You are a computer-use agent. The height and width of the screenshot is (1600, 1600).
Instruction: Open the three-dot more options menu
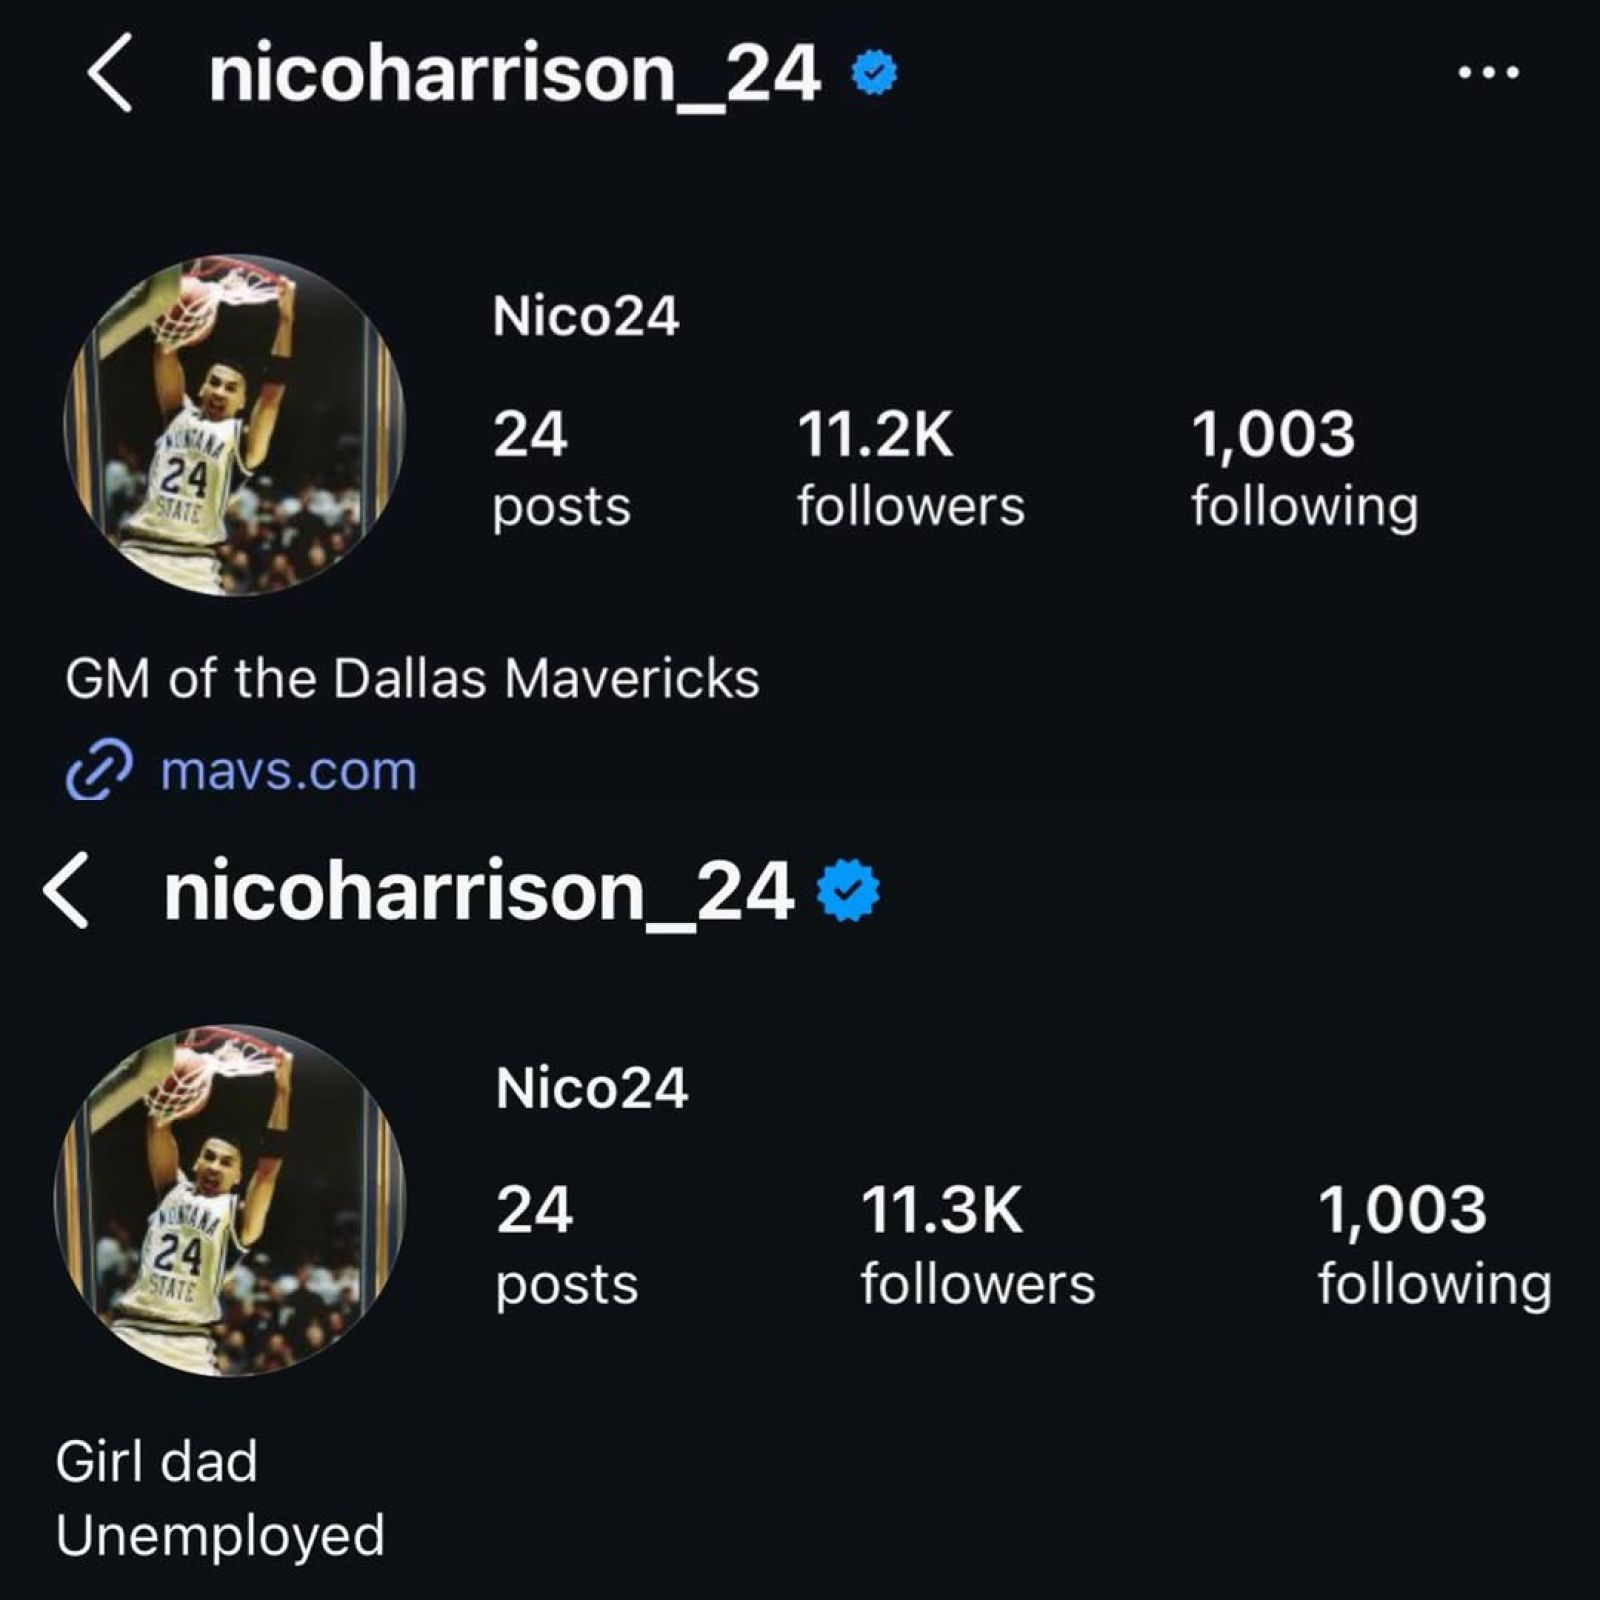[1488, 72]
